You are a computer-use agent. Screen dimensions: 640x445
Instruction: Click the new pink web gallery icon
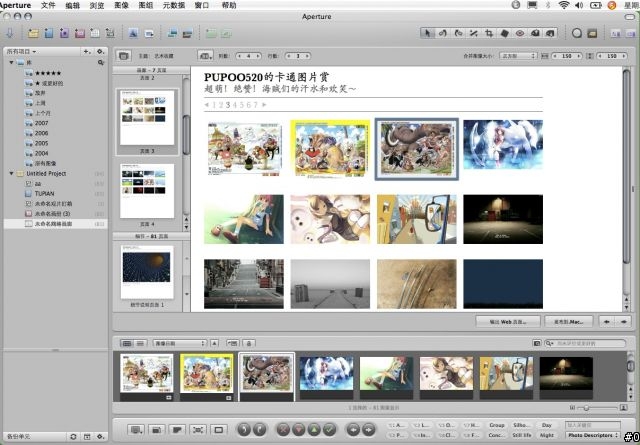point(80,33)
